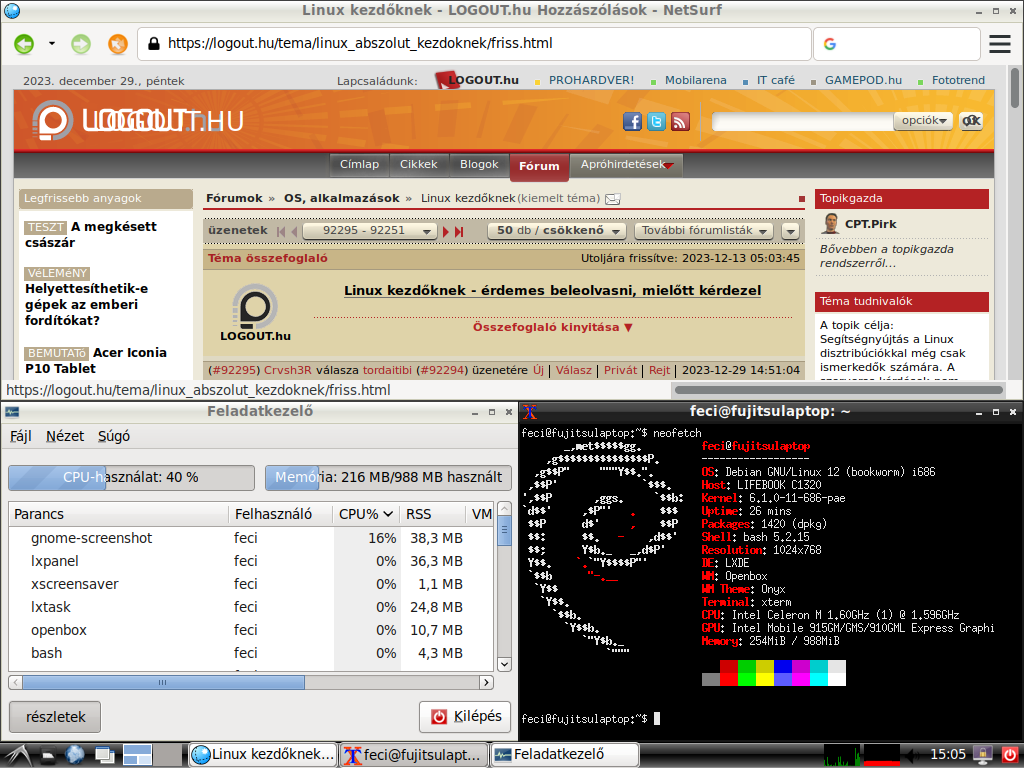Open the RSS feed icon
This screenshot has height=768, width=1024.
click(680, 121)
